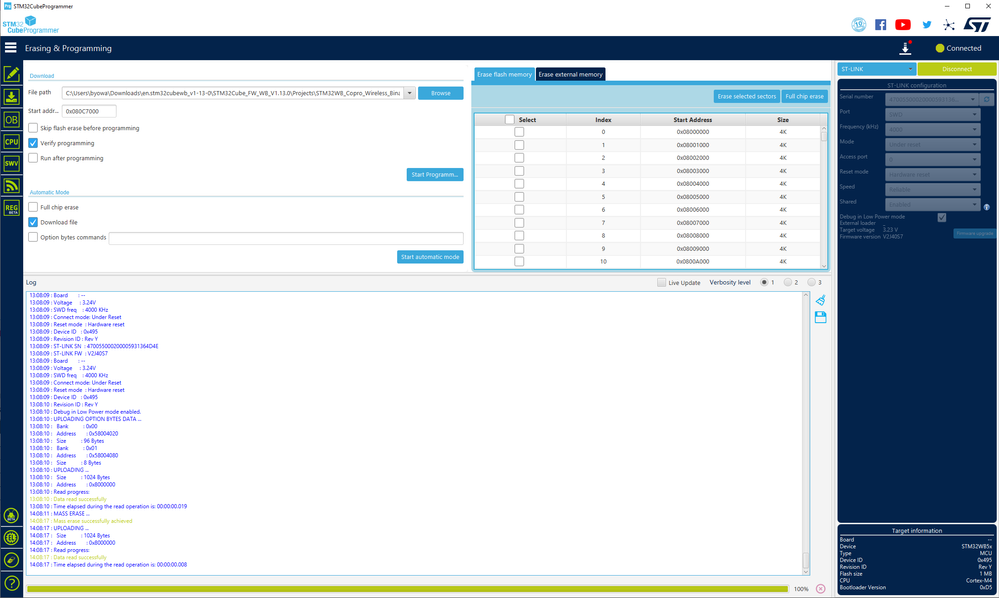The width and height of the screenshot is (999, 598).
Task: Click the beta bug icon in sidebar
Action: (11, 516)
